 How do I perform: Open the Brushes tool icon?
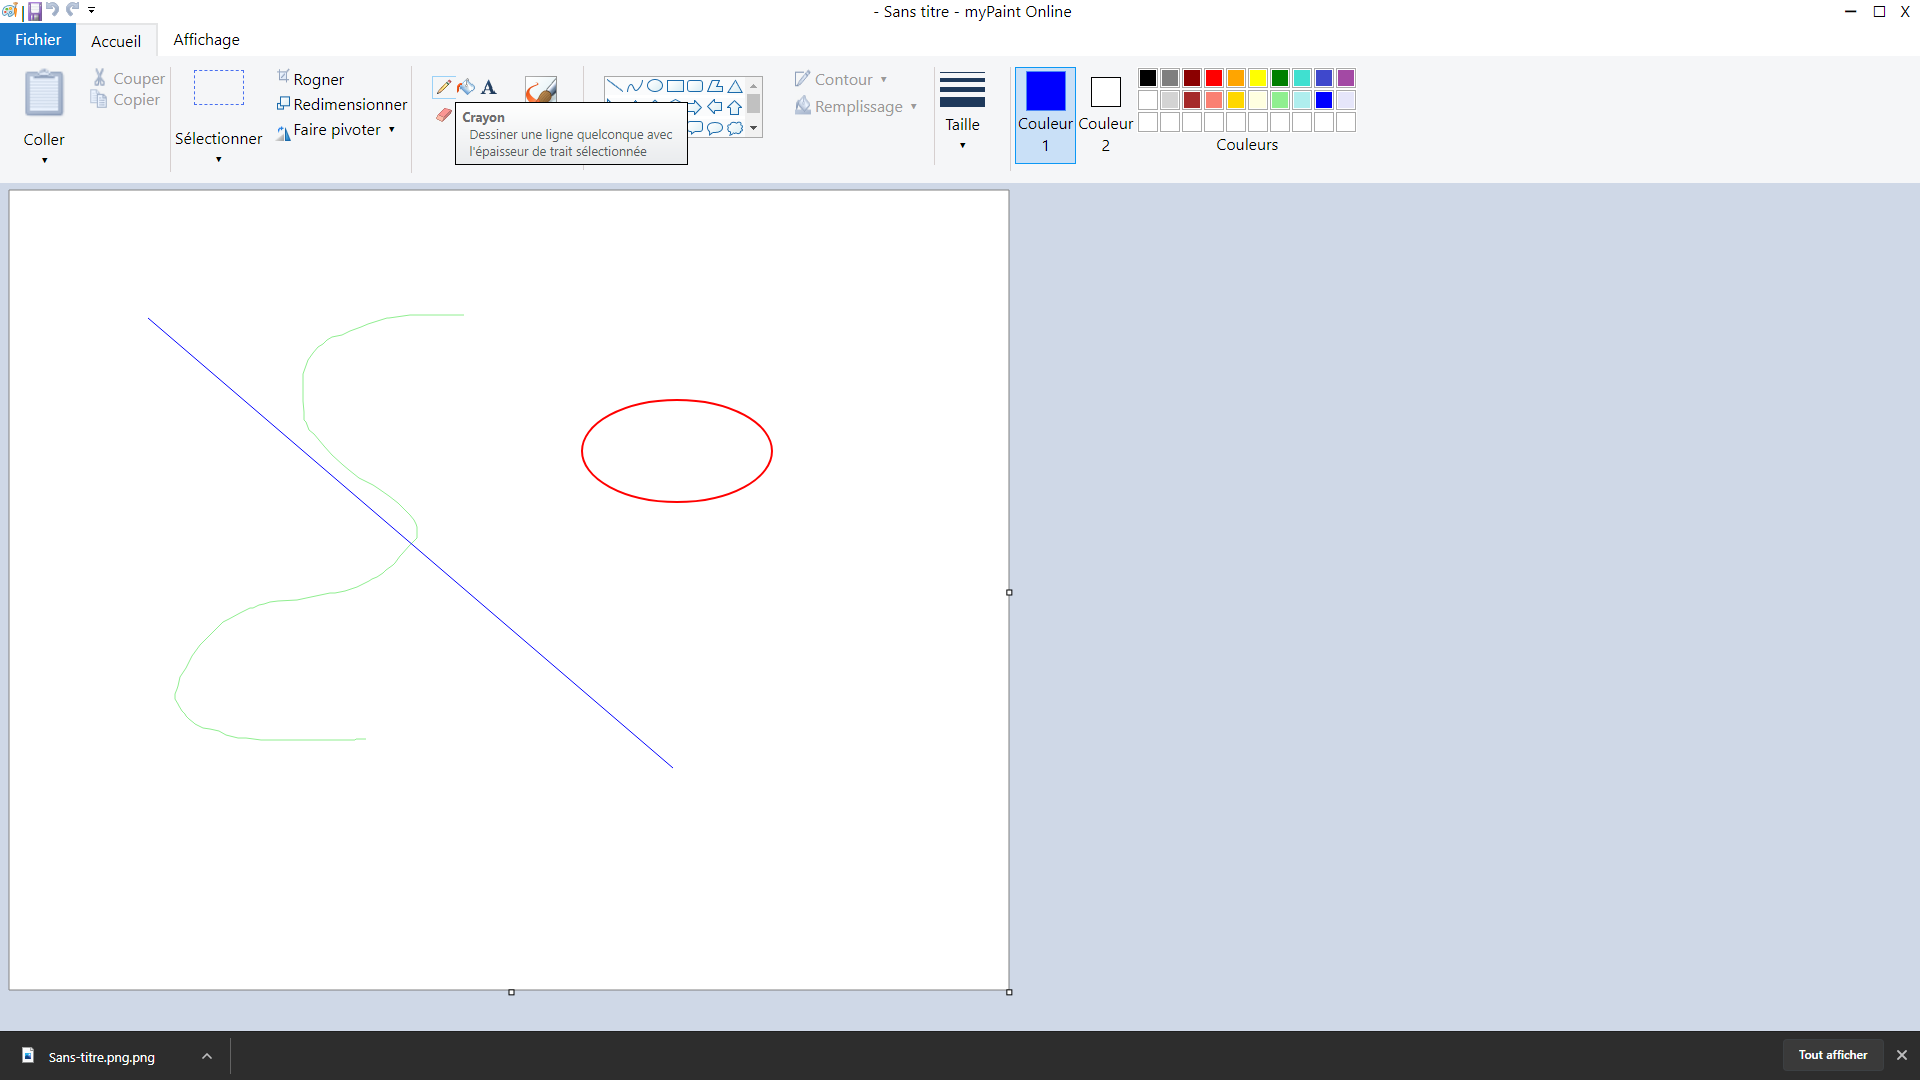tap(540, 90)
